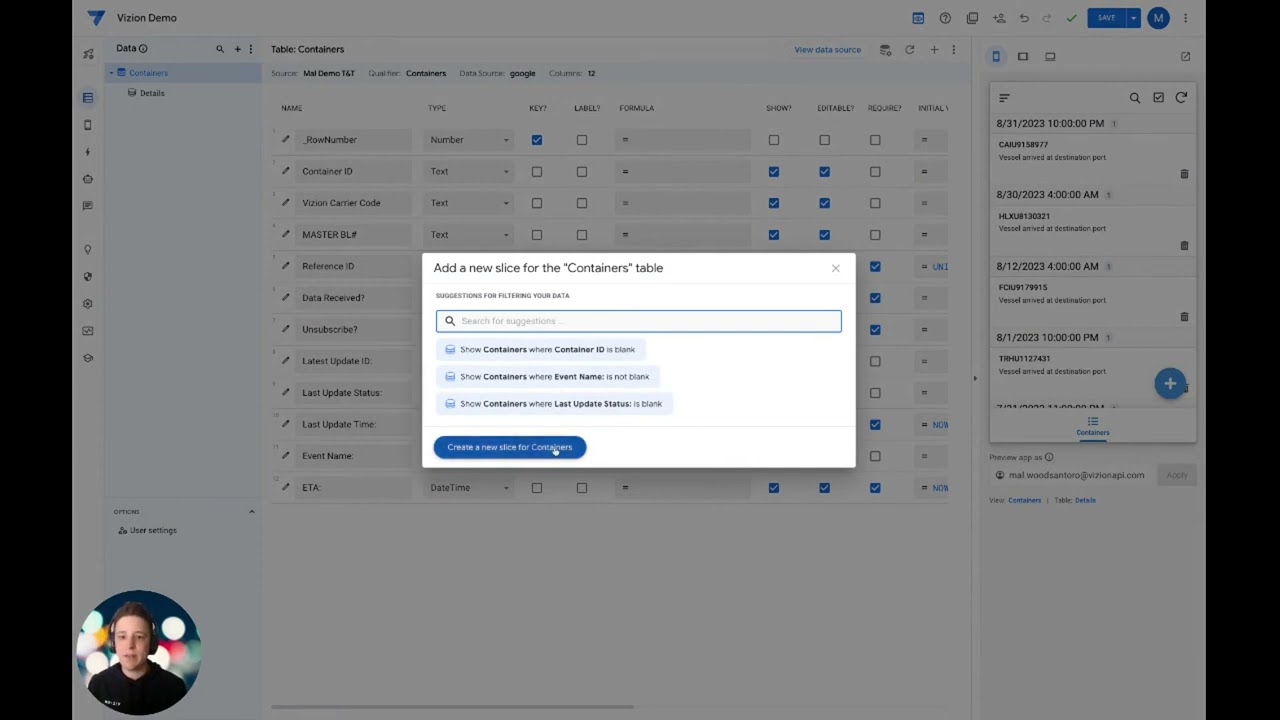Screen dimensions: 1280x720
Task: Toggle EDITABLE checkbox for MASTER BL#
Action: tap(824, 235)
